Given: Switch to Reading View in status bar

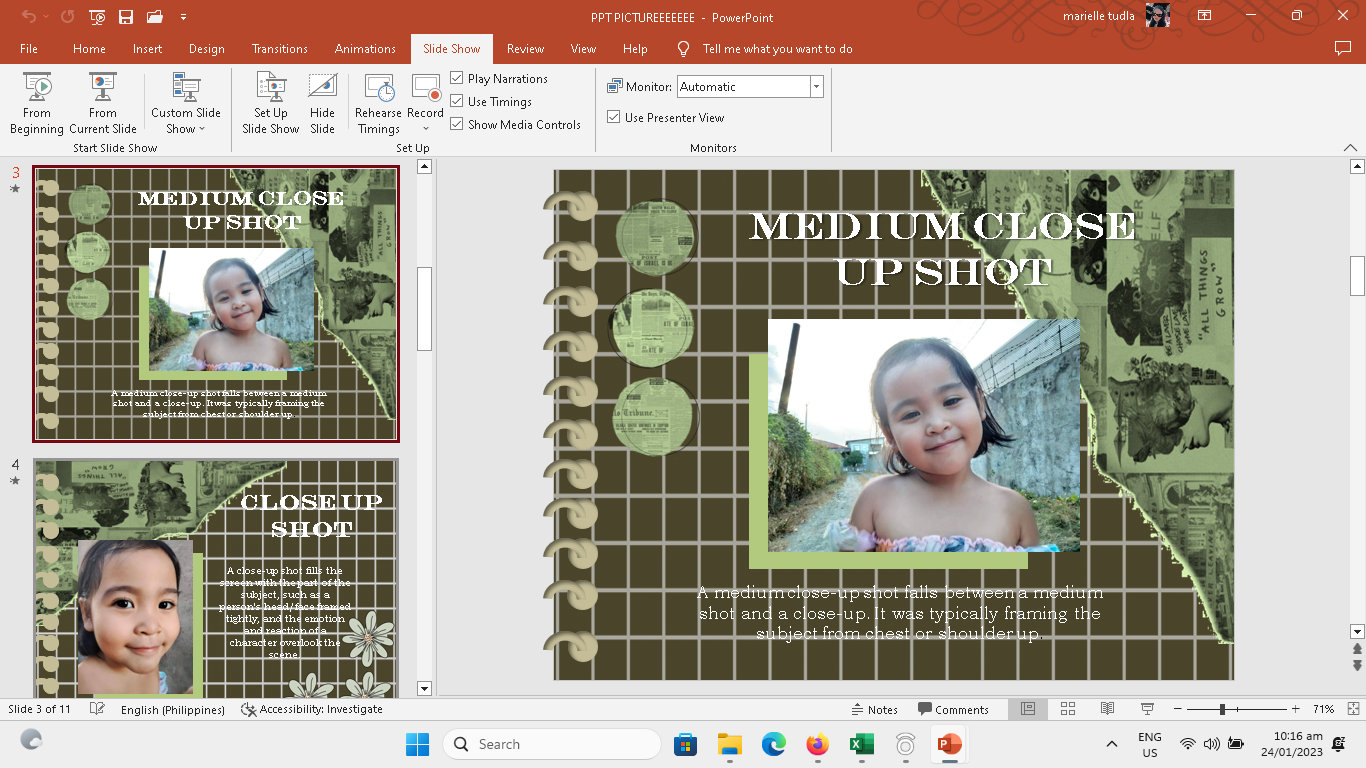Looking at the screenshot, I should tap(1107, 709).
